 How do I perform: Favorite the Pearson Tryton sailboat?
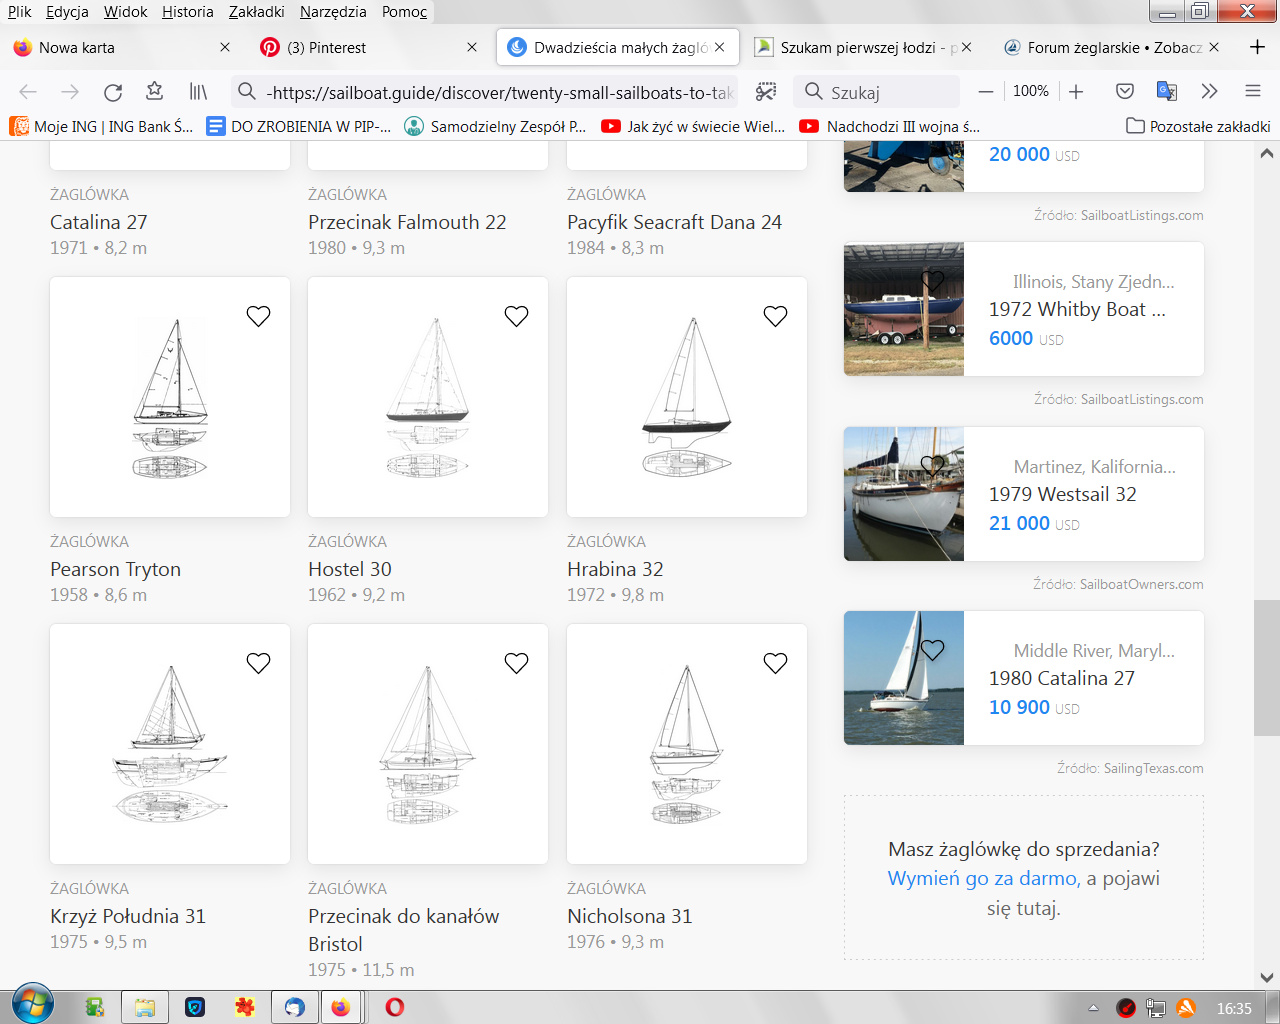pyautogui.click(x=258, y=316)
